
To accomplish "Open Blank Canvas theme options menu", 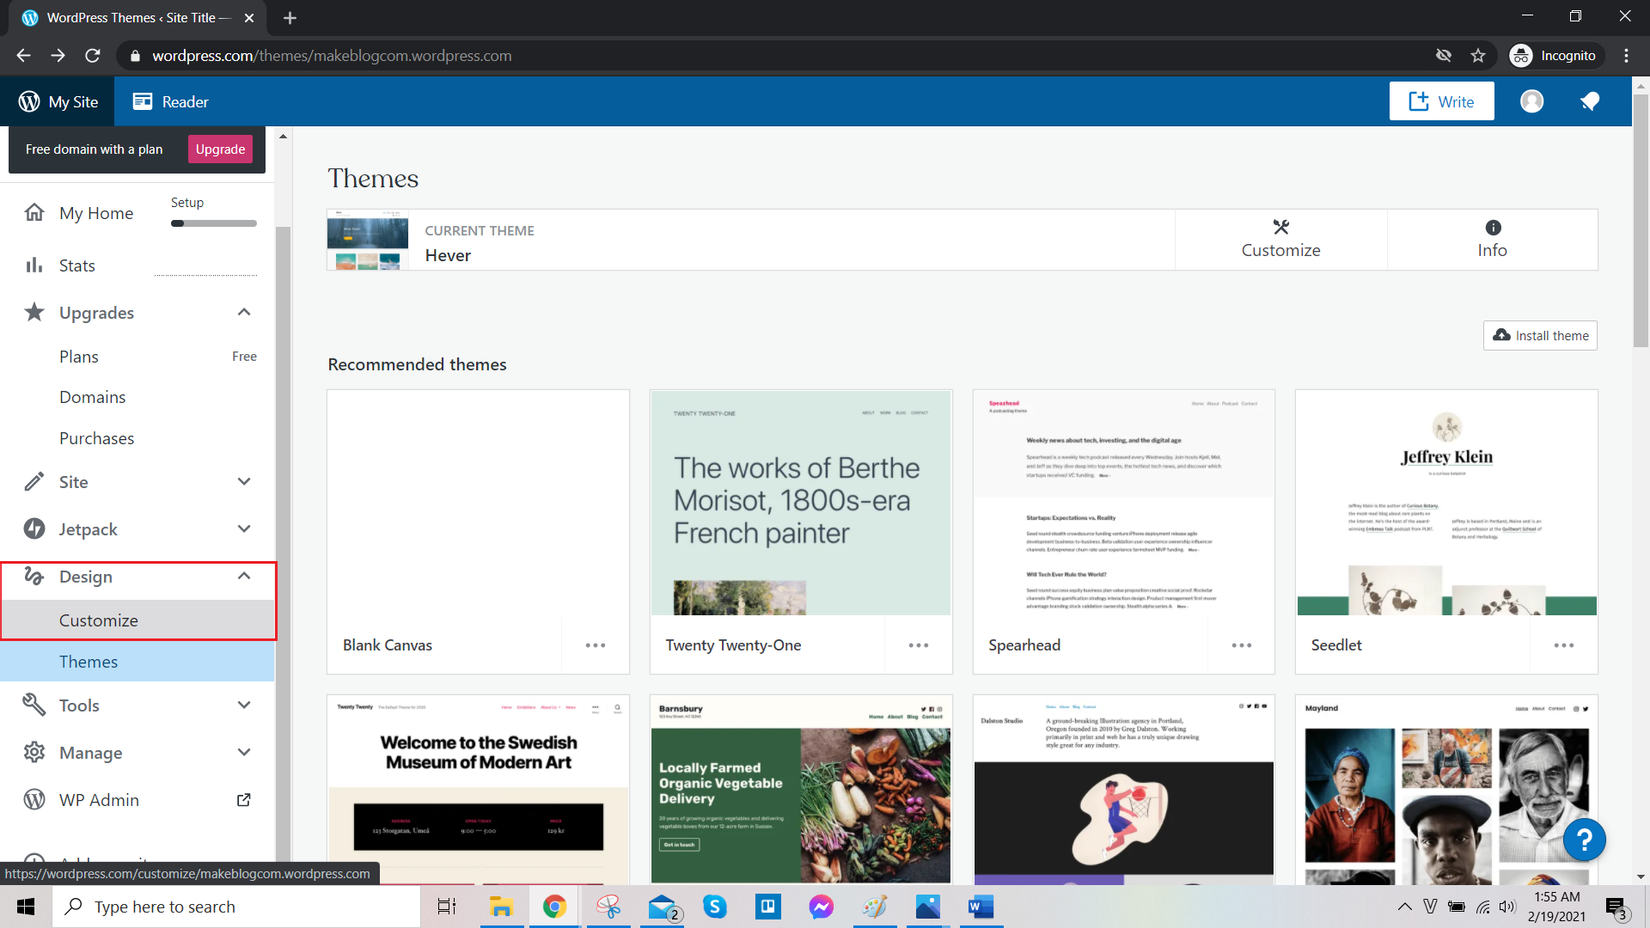I will tap(596, 646).
